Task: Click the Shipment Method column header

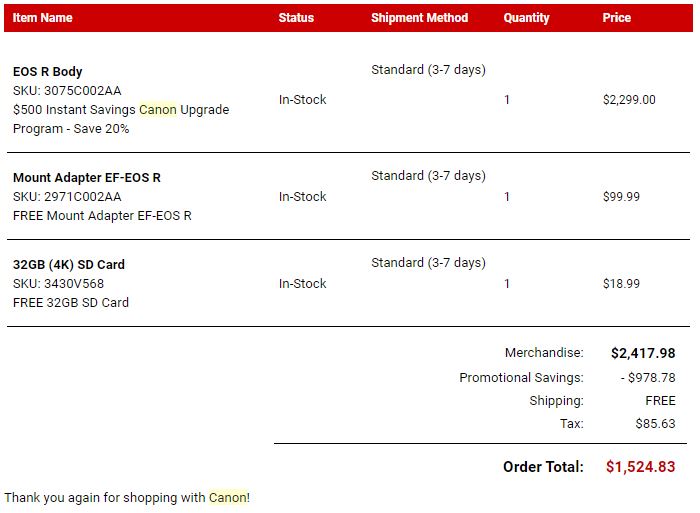Action: [x=419, y=18]
